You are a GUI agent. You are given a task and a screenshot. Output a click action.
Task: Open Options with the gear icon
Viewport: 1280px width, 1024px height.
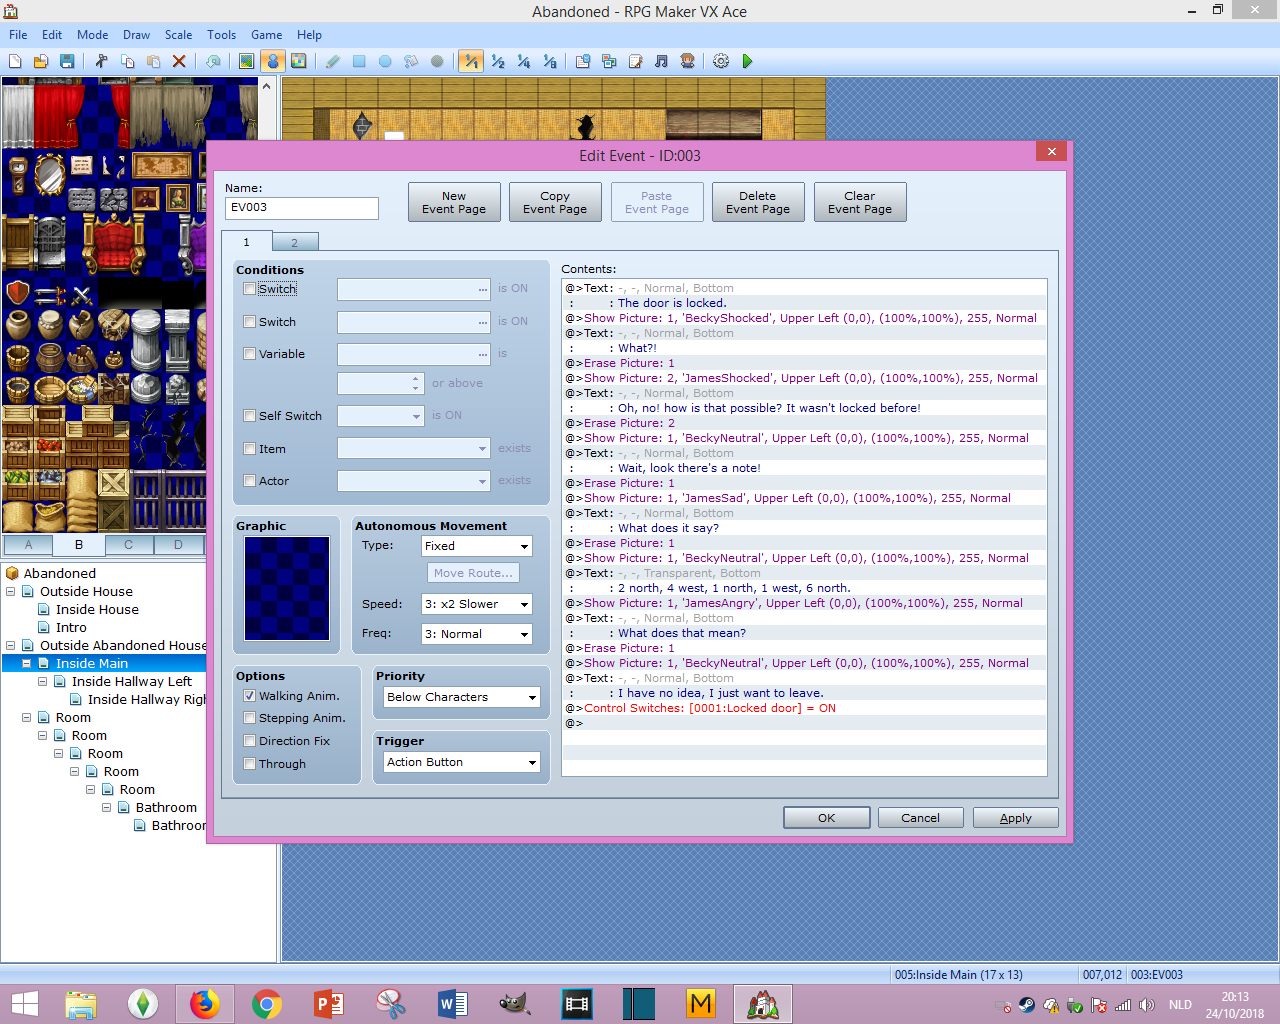pyautogui.click(x=721, y=62)
